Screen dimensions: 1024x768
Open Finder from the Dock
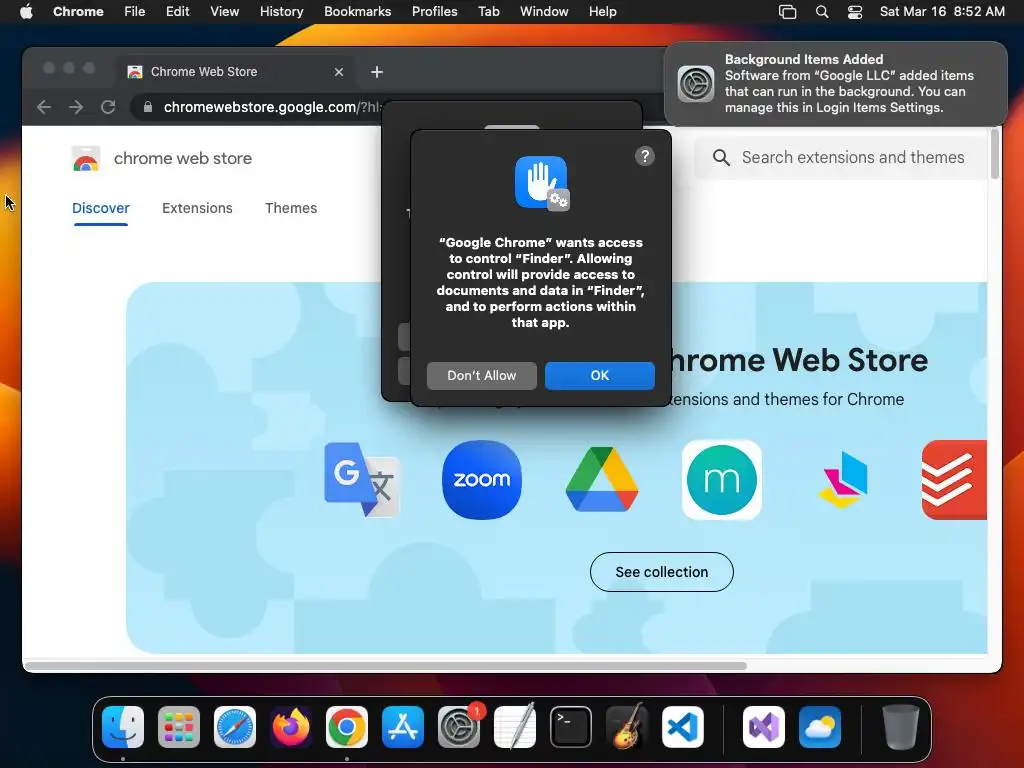(x=123, y=727)
